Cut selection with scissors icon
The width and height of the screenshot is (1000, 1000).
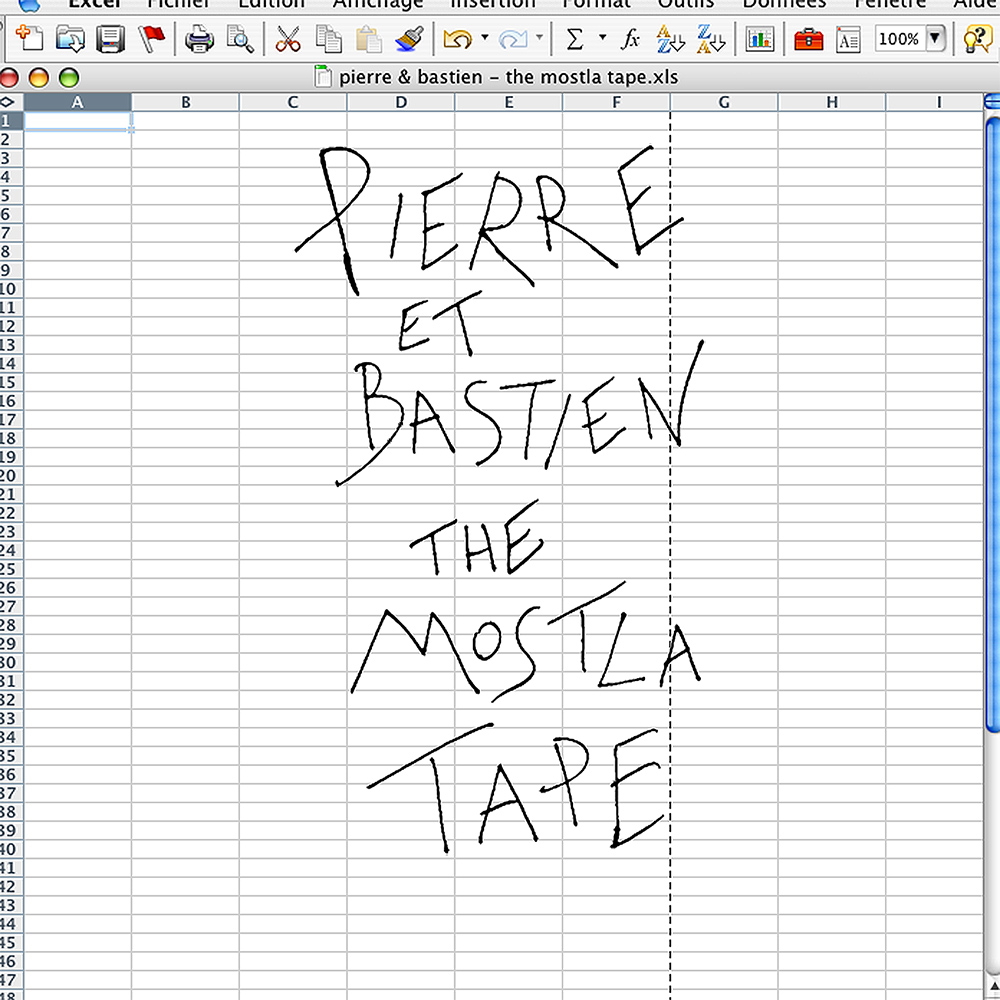coord(288,39)
